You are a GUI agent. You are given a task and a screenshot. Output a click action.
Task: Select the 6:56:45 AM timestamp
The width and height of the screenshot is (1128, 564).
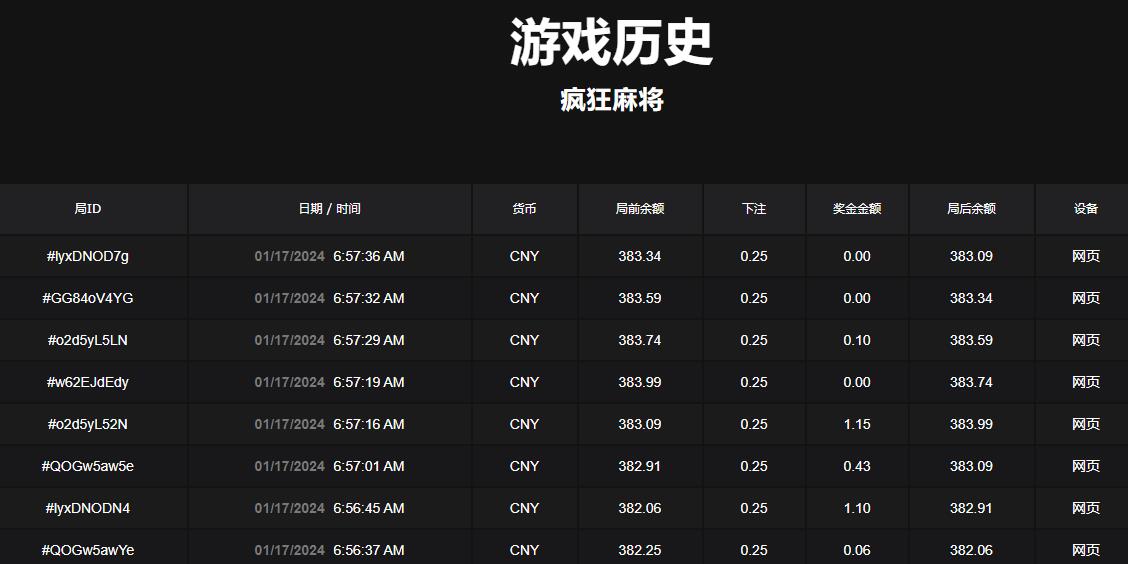[368, 509]
